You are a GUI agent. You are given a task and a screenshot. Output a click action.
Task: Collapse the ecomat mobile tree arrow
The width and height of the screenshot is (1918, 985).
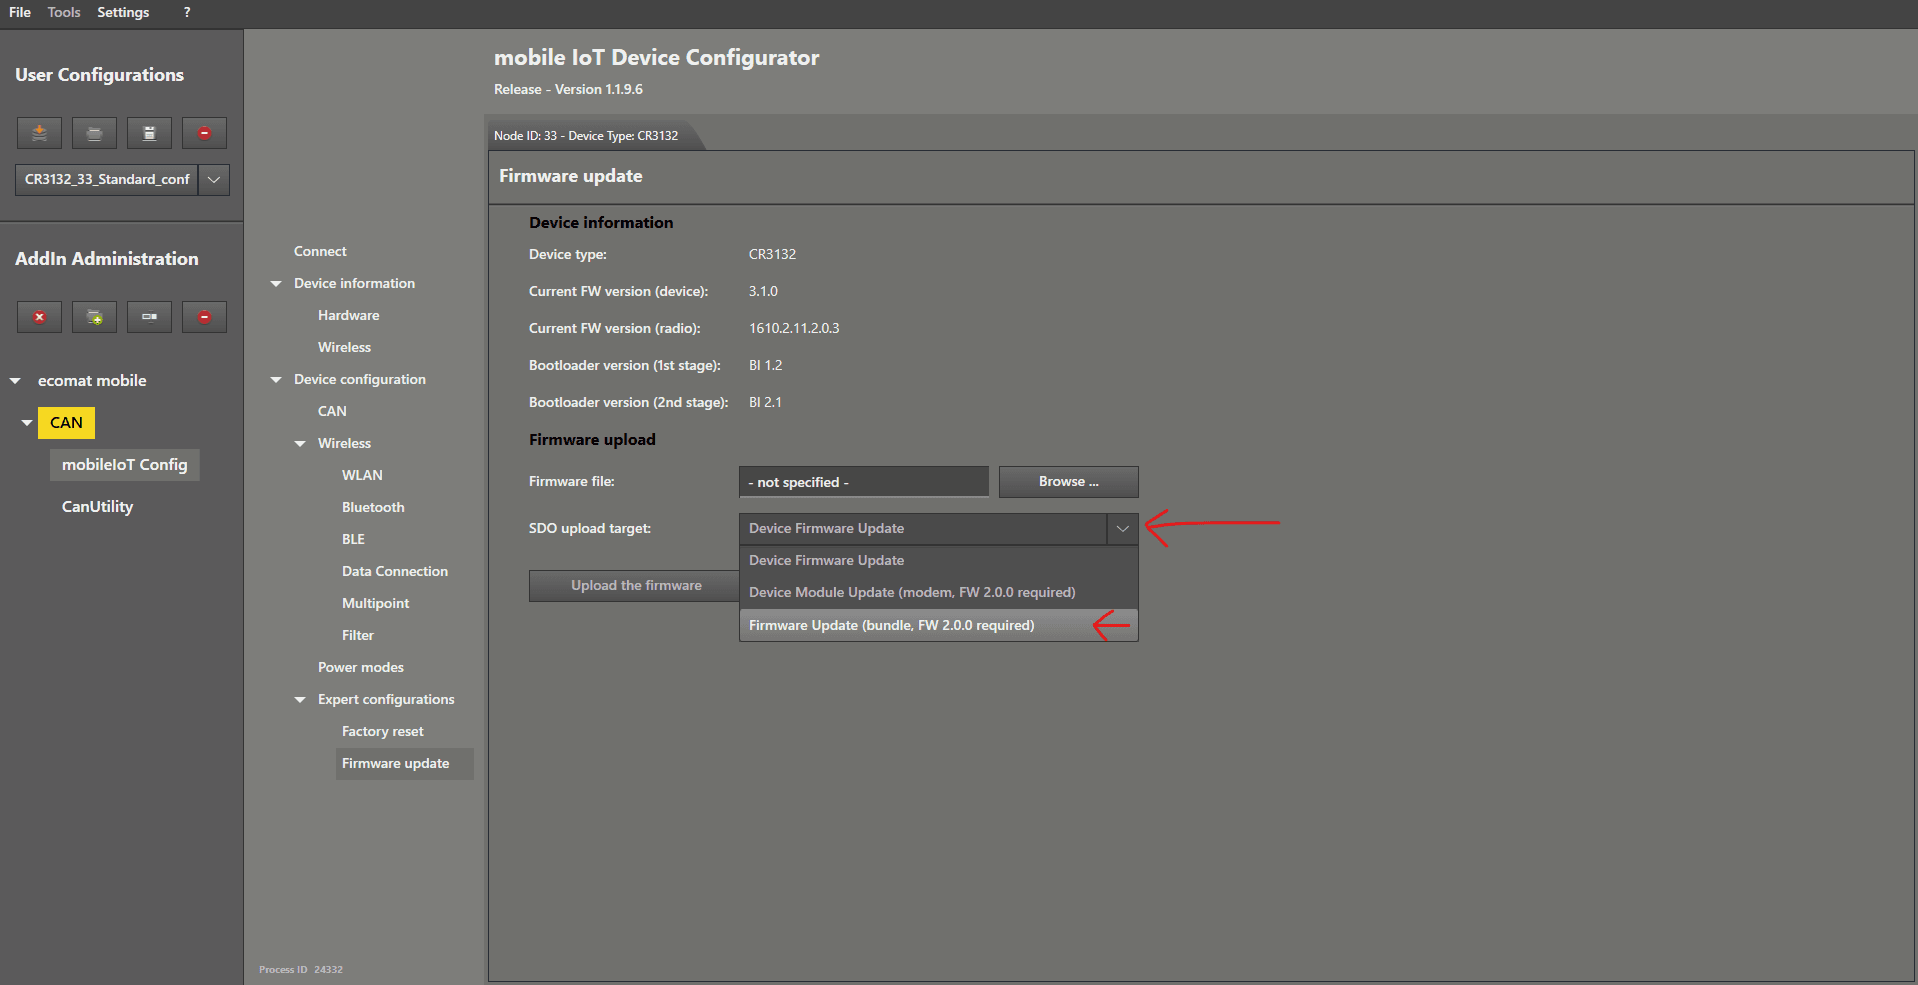point(15,381)
